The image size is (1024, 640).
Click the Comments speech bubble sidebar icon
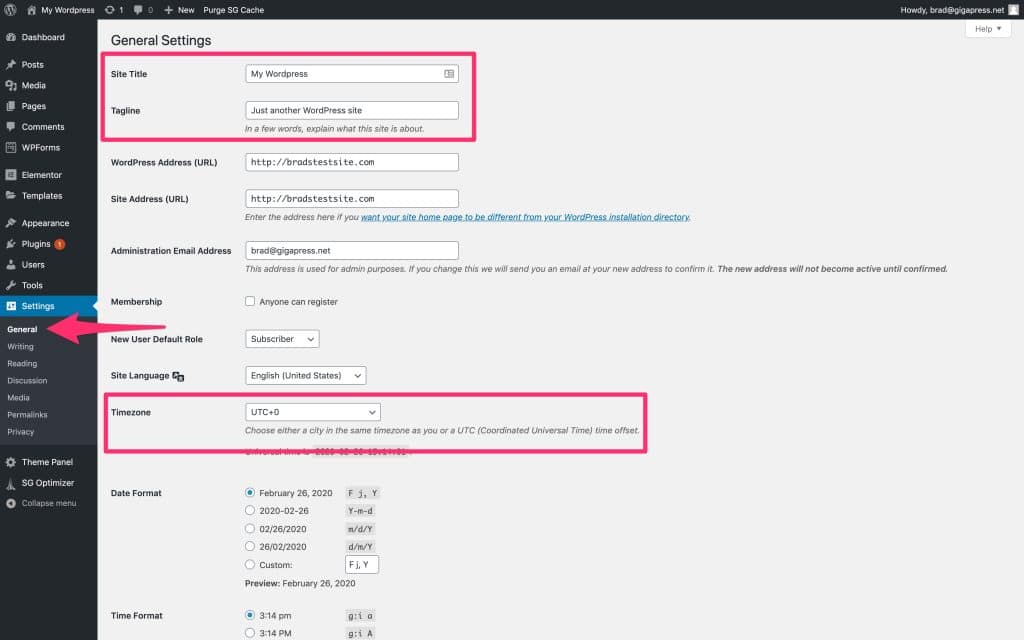11,127
